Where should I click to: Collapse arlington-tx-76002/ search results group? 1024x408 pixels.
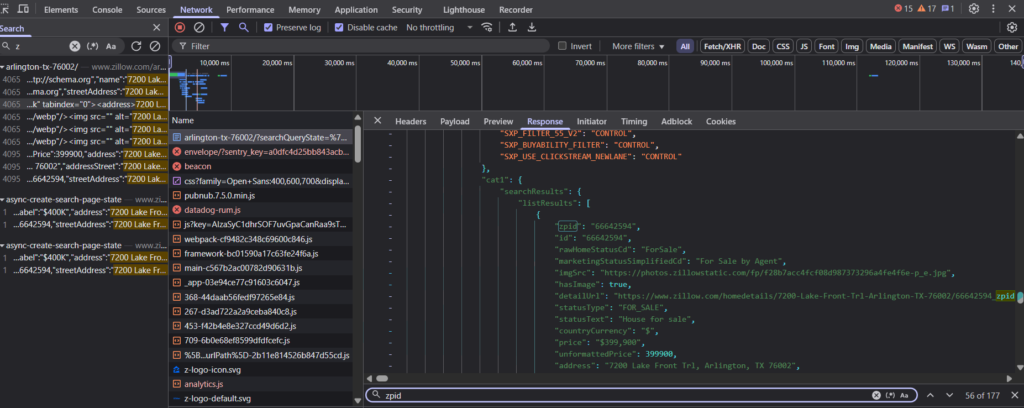point(3,67)
